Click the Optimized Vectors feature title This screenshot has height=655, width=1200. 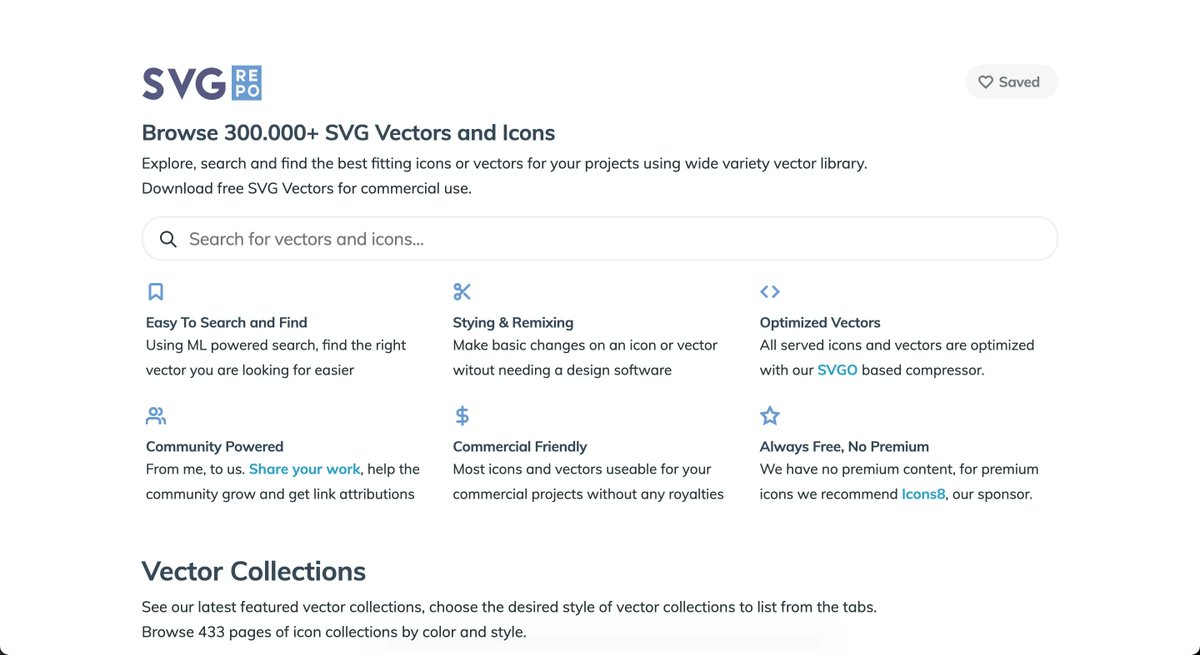820,323
